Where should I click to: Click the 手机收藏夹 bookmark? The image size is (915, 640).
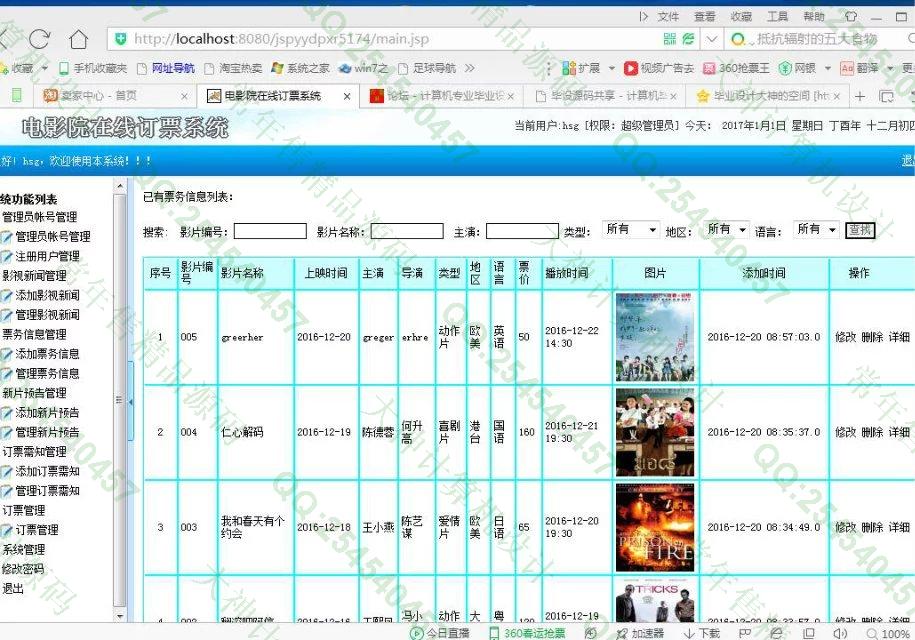pyautogui.click(x=93, y=68)
